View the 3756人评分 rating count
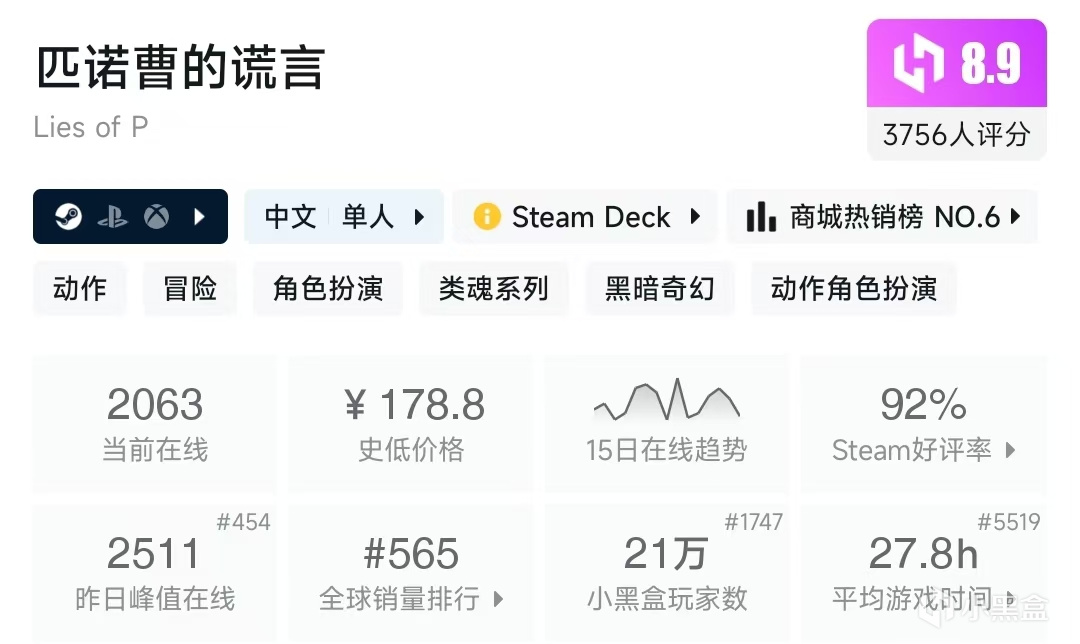The image size is (1080, 644). click(x=956, y=135)
